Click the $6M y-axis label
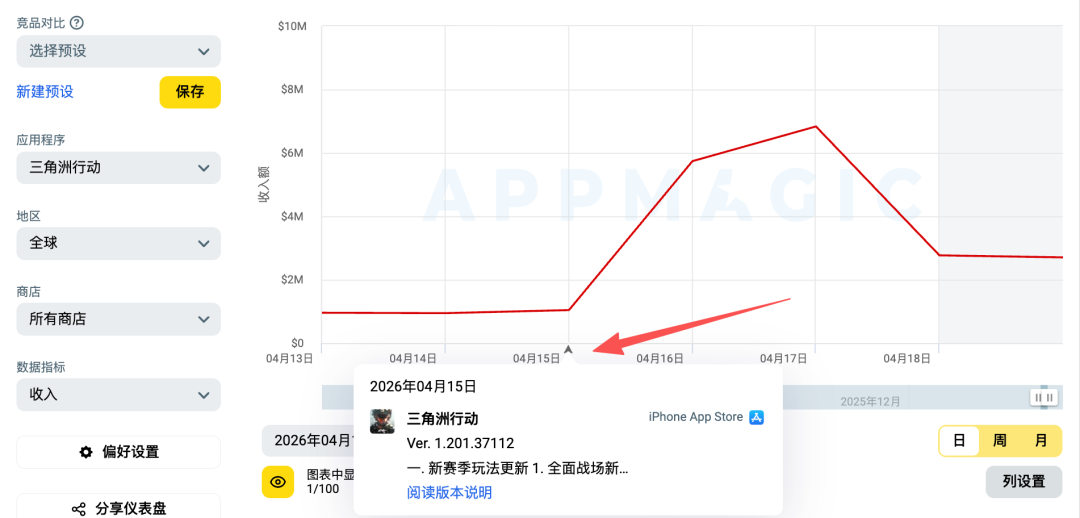This screenshot has width=1080, height=518. click(293, 153)
